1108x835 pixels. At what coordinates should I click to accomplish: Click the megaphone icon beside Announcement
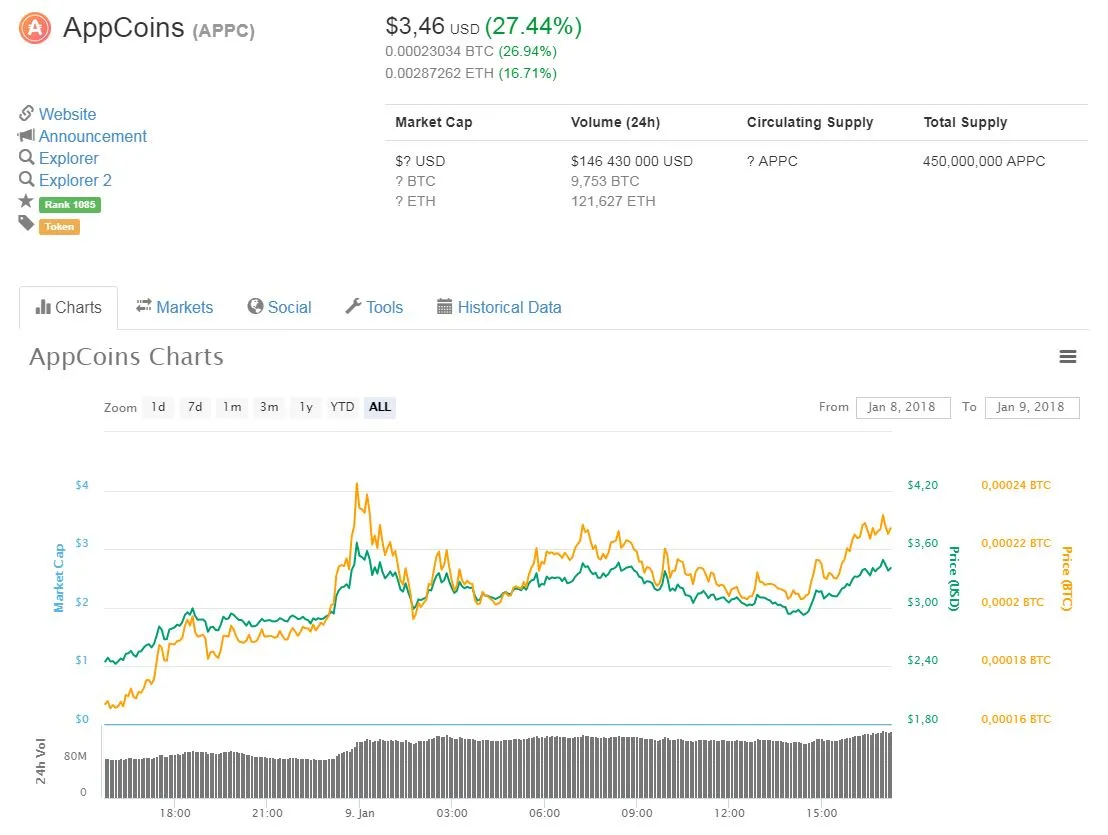point(26,135)
